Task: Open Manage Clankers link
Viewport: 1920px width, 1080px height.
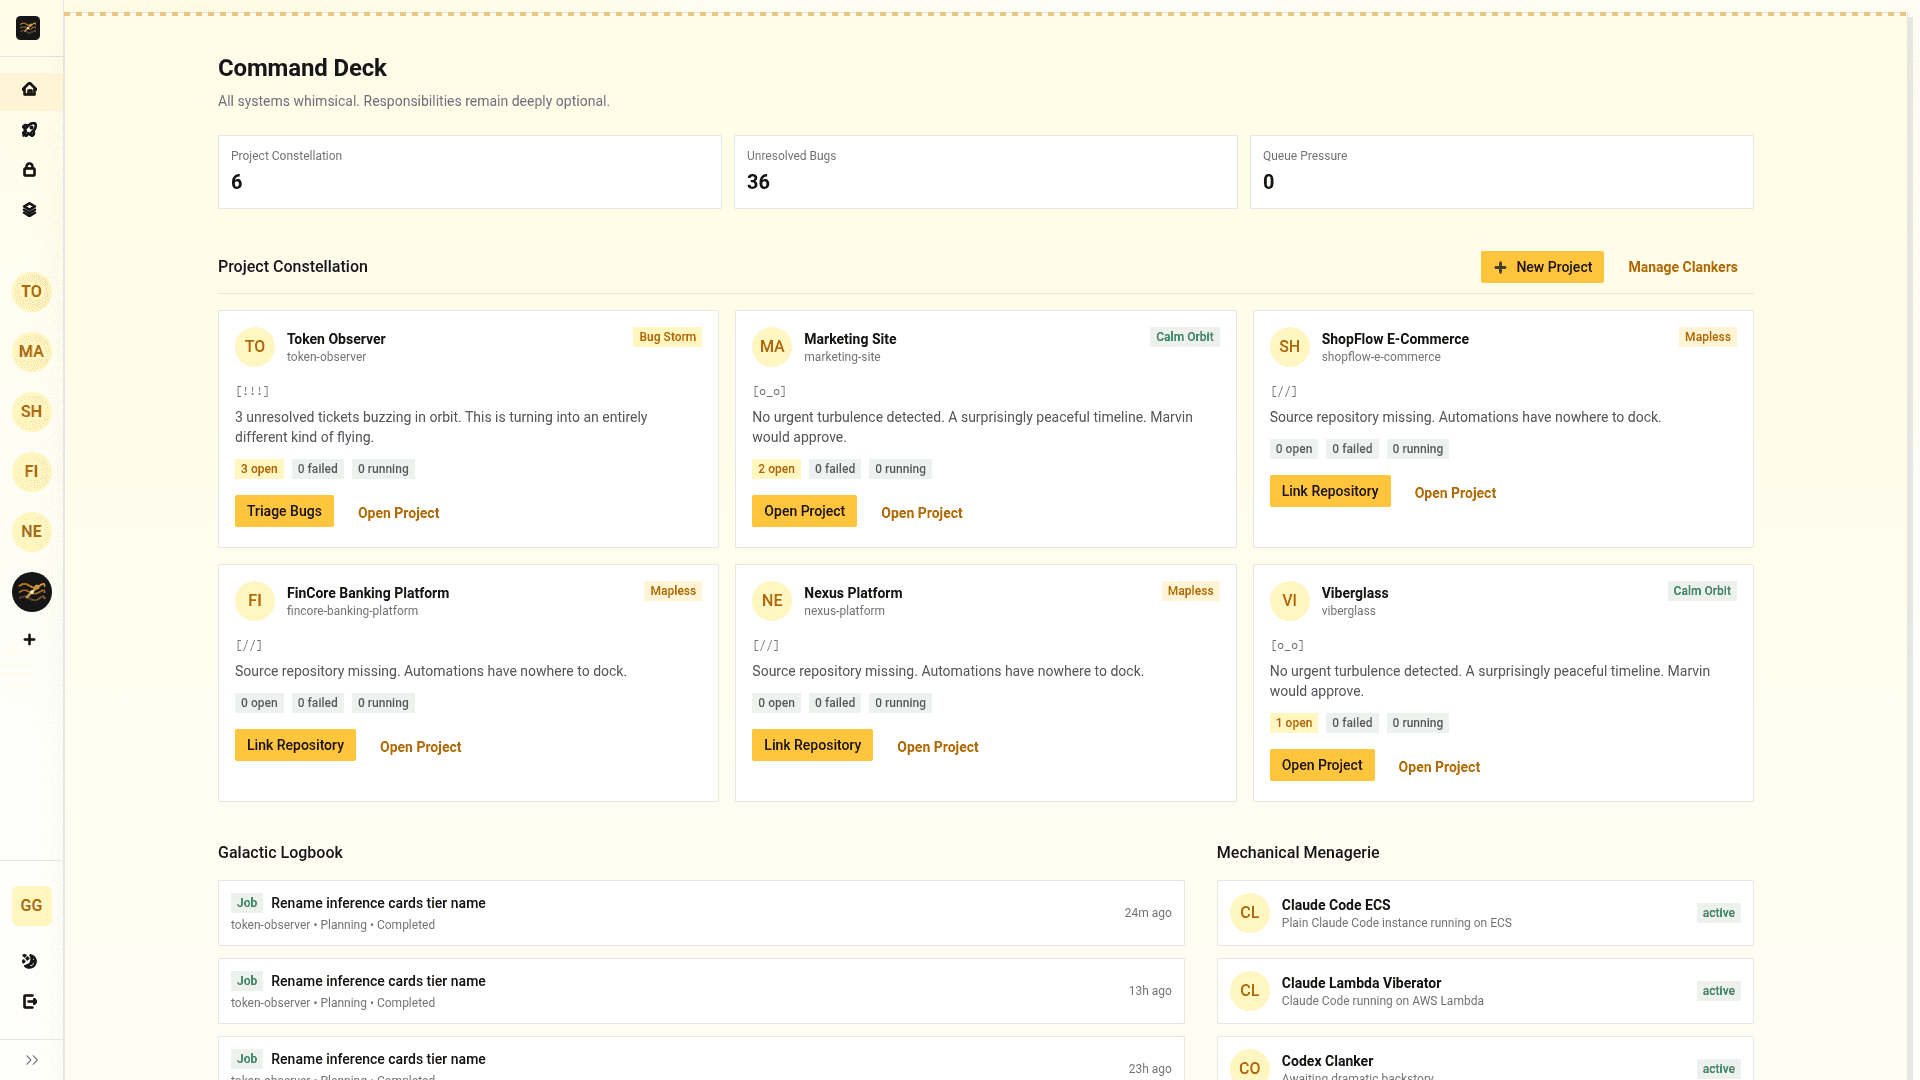Action: click(1682, 267)
